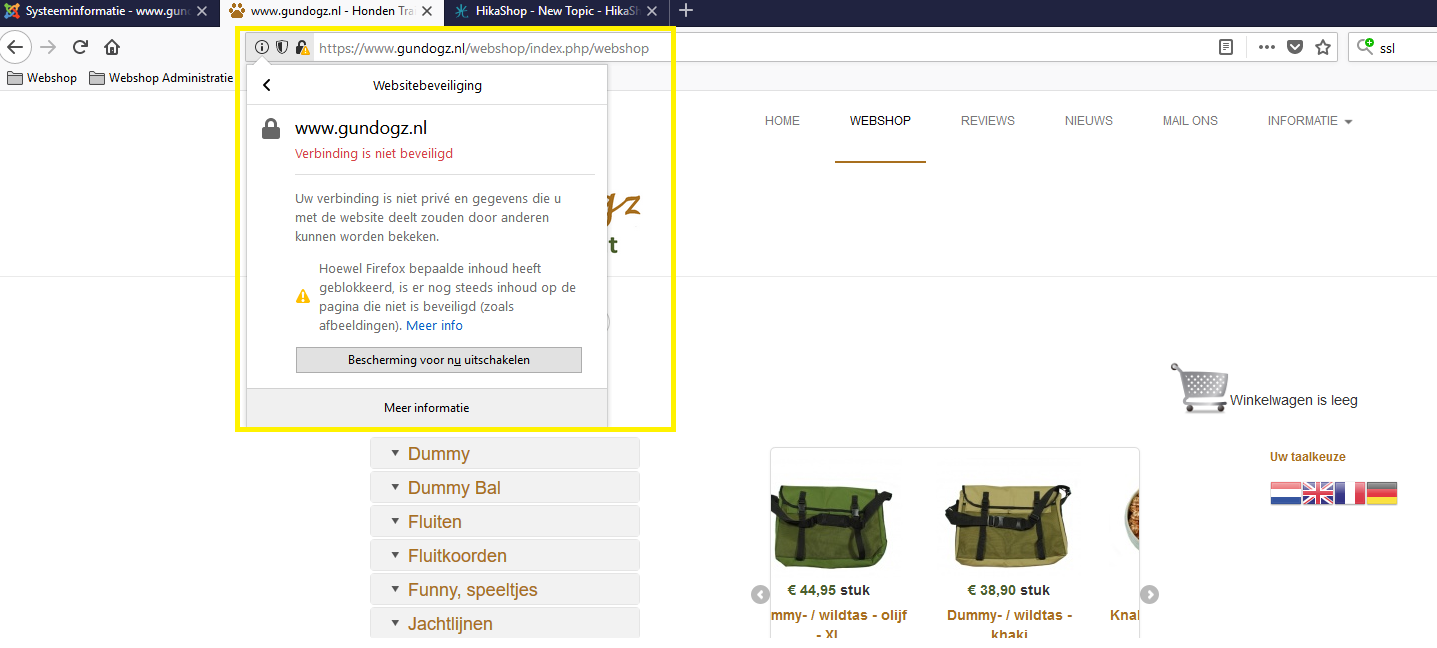The width and height of the screenshot is (1437, 648).
Task: Click next arrow of product carousel
Action: coord(1150,595)
